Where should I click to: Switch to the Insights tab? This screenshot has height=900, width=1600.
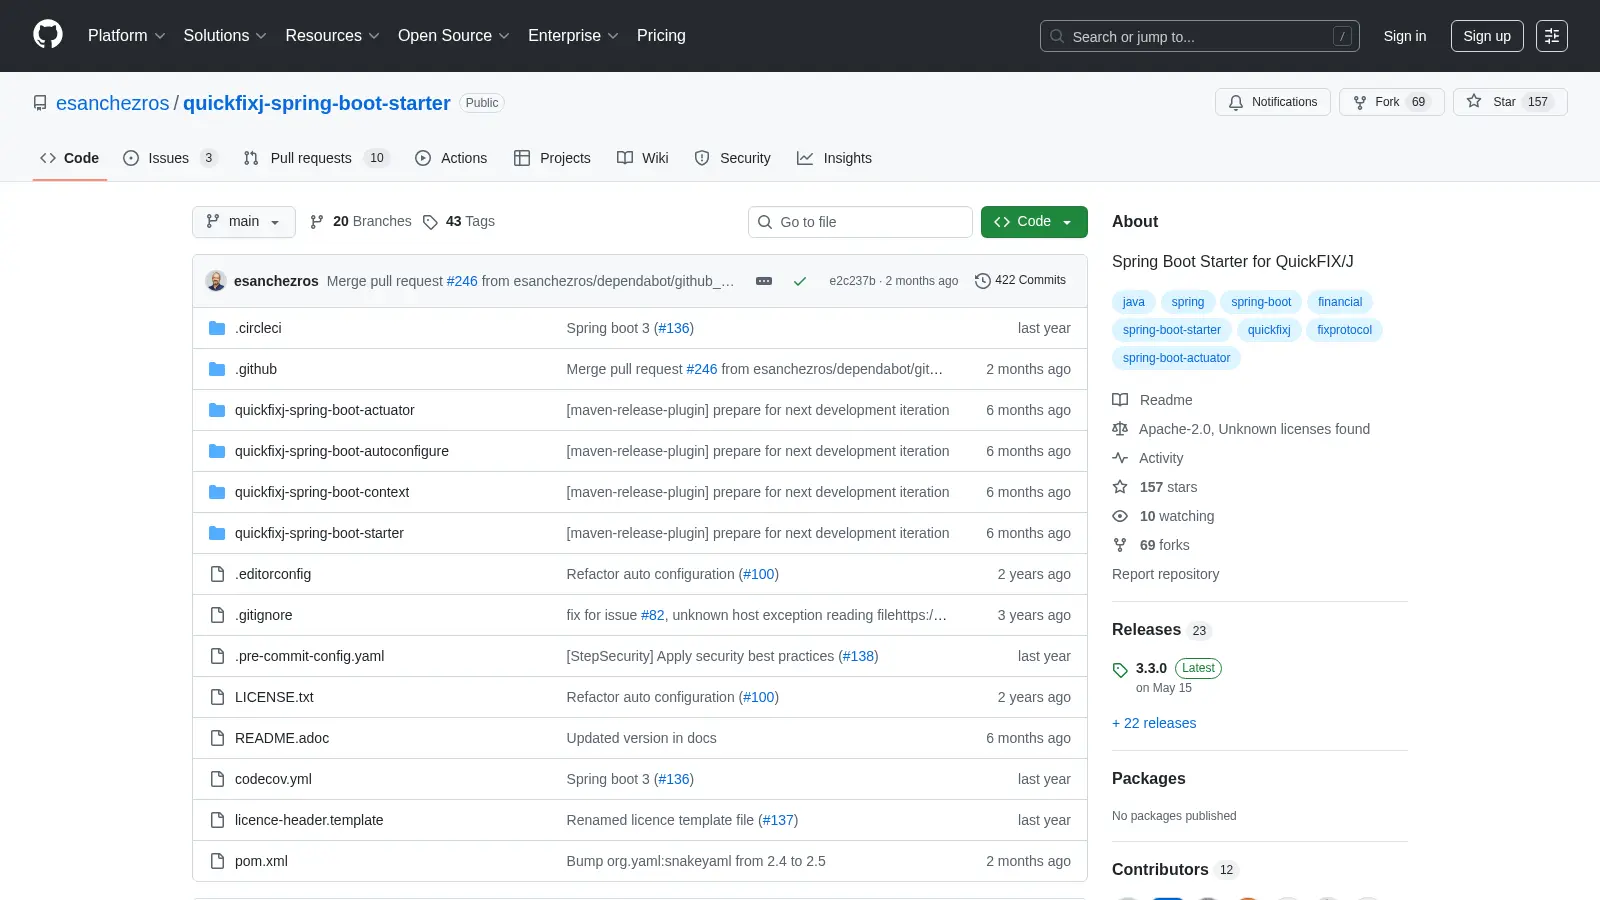[835, 158]
